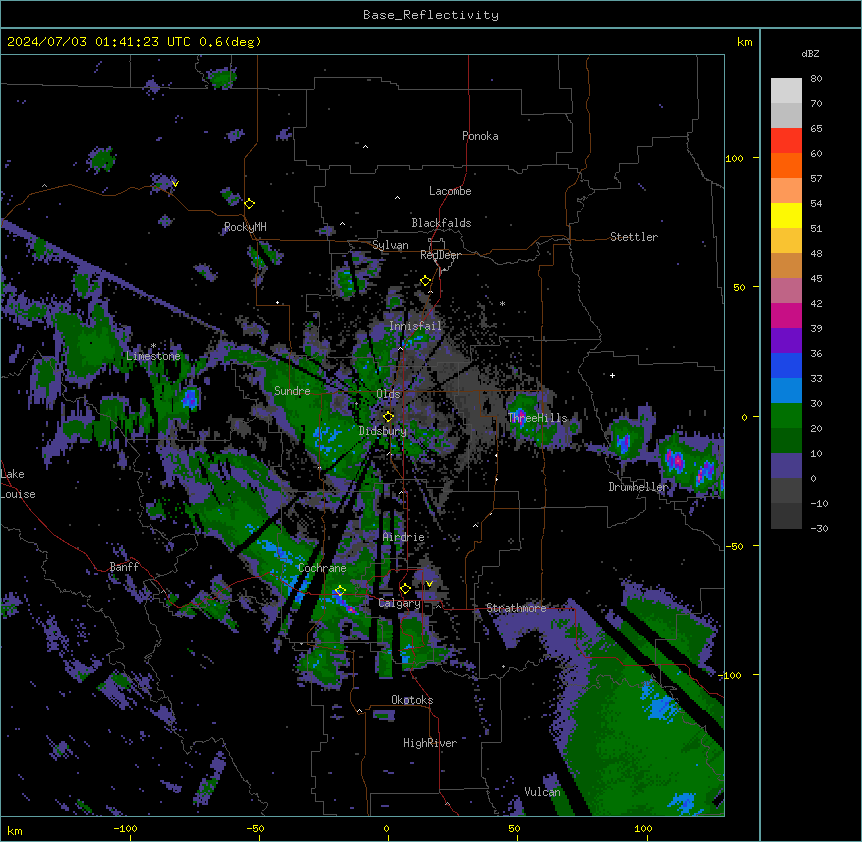Click the white asterisk marker east of Innisfail

(x=502, y=303)
